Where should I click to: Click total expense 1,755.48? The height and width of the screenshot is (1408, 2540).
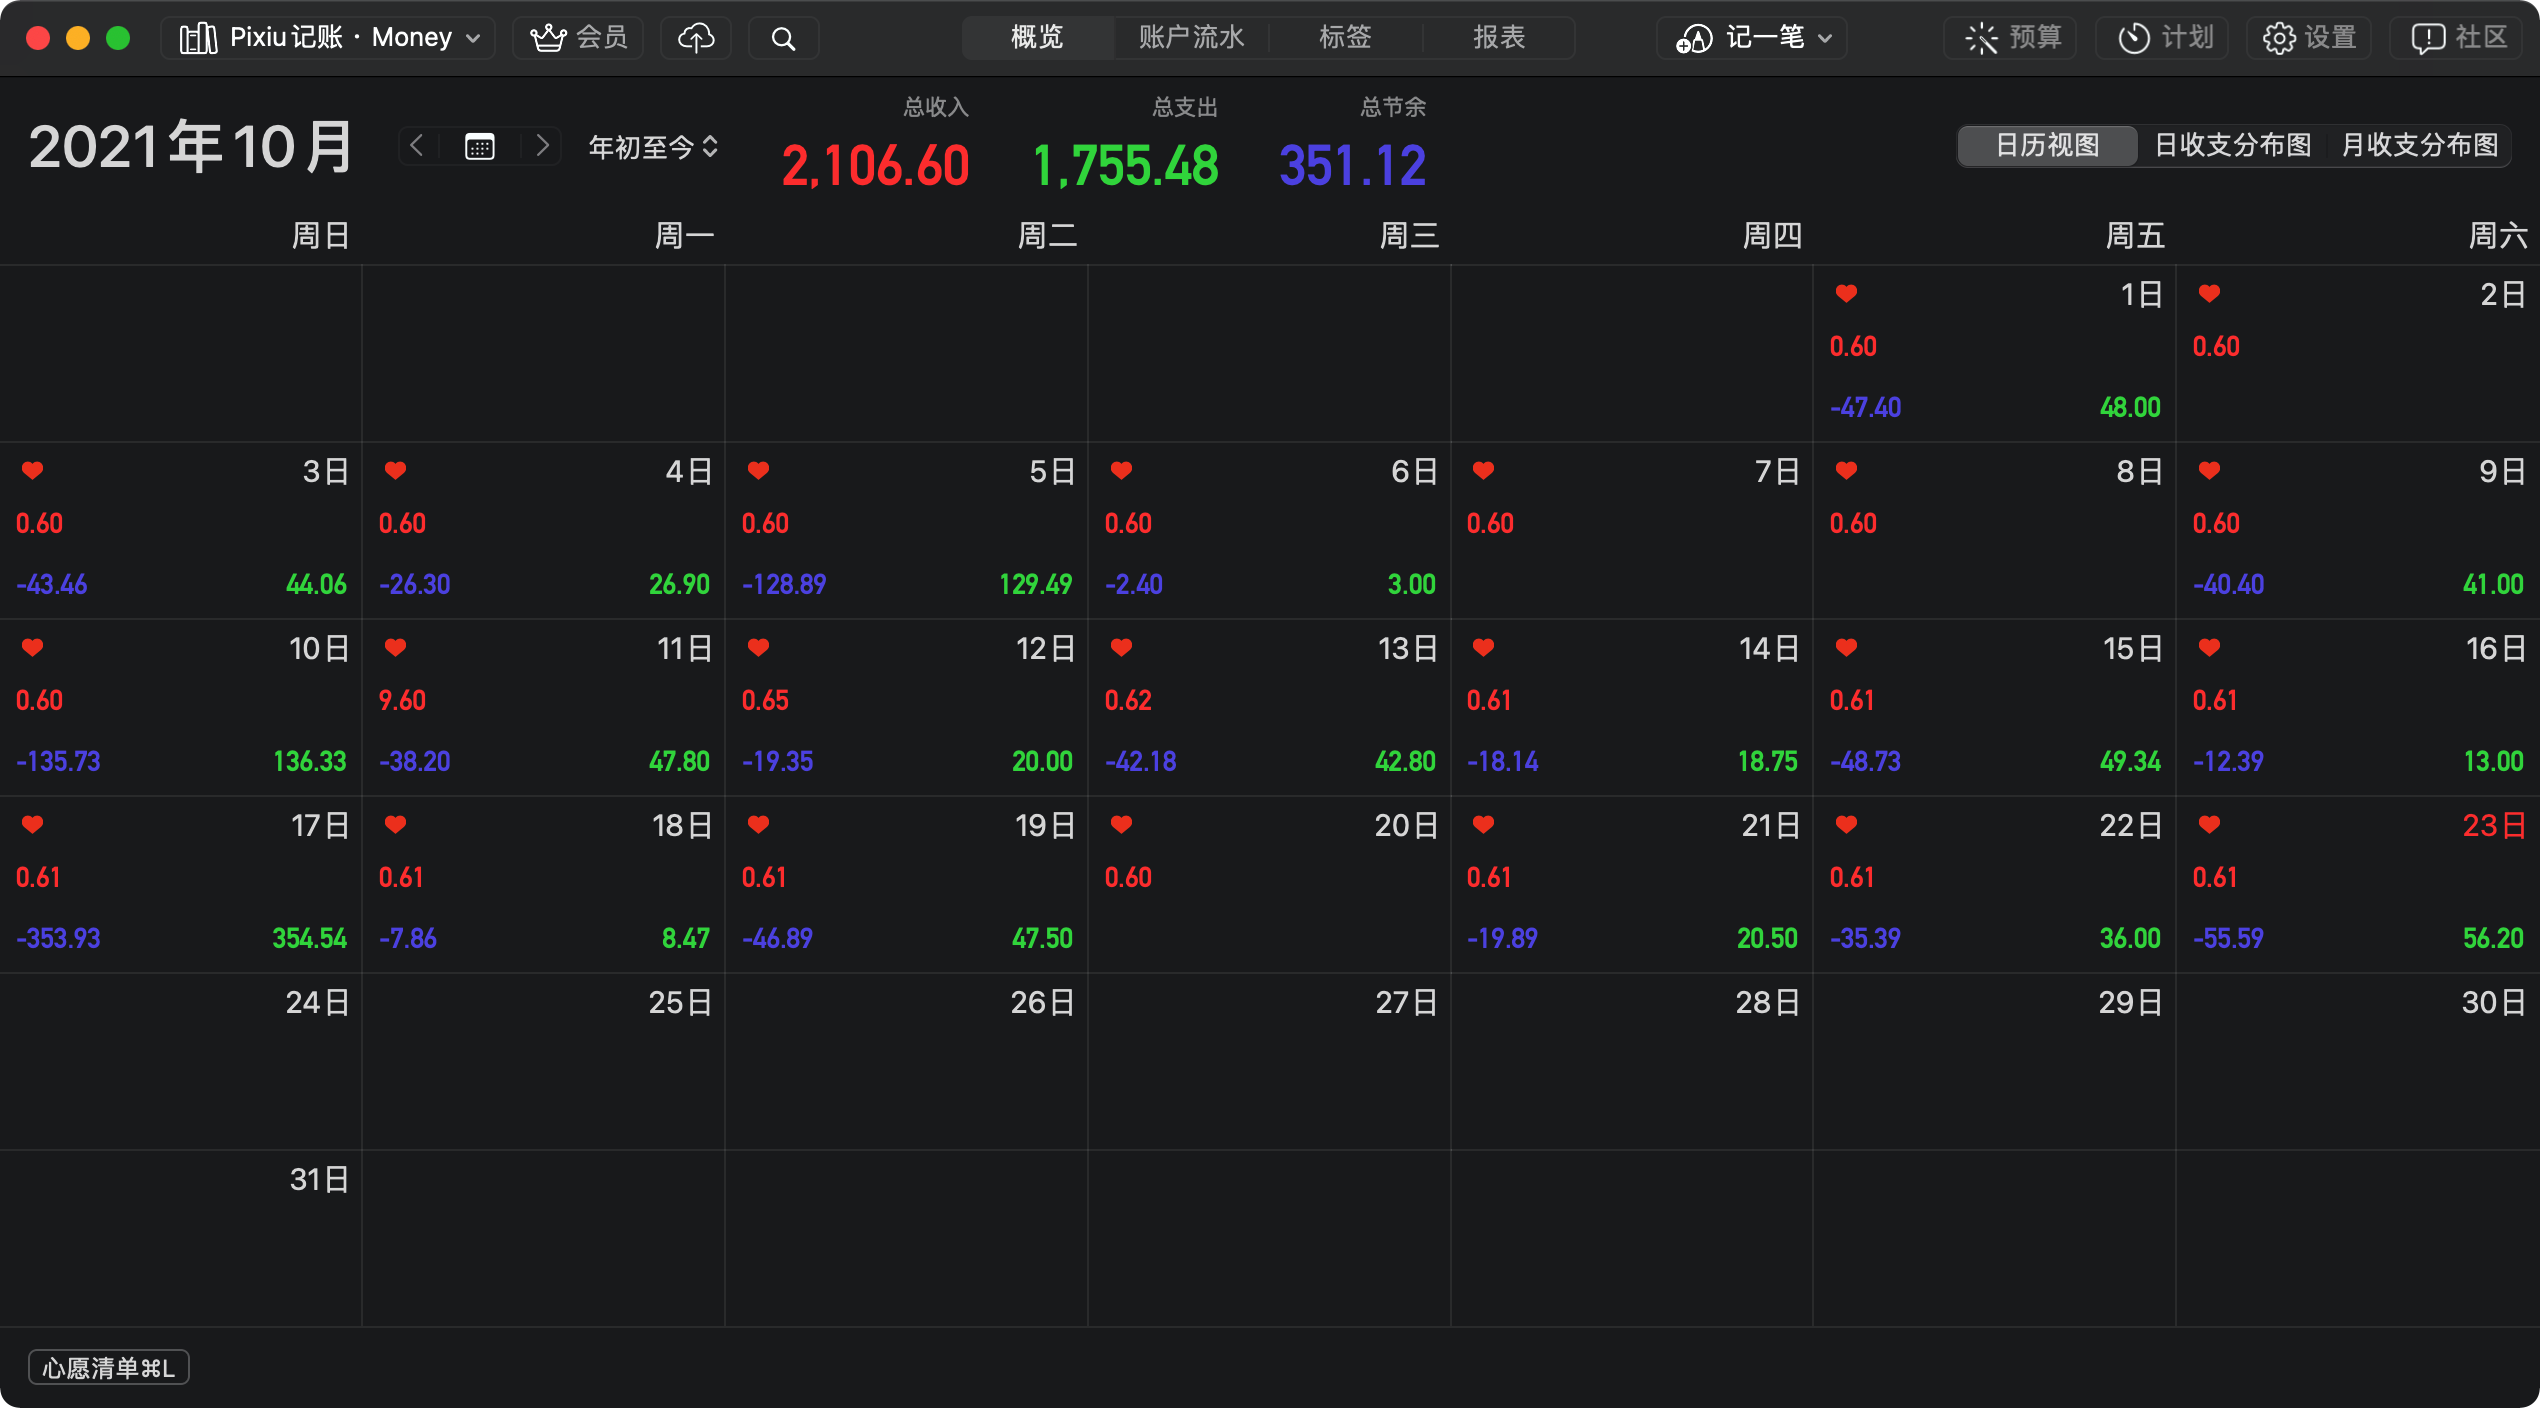[1125, 166]
